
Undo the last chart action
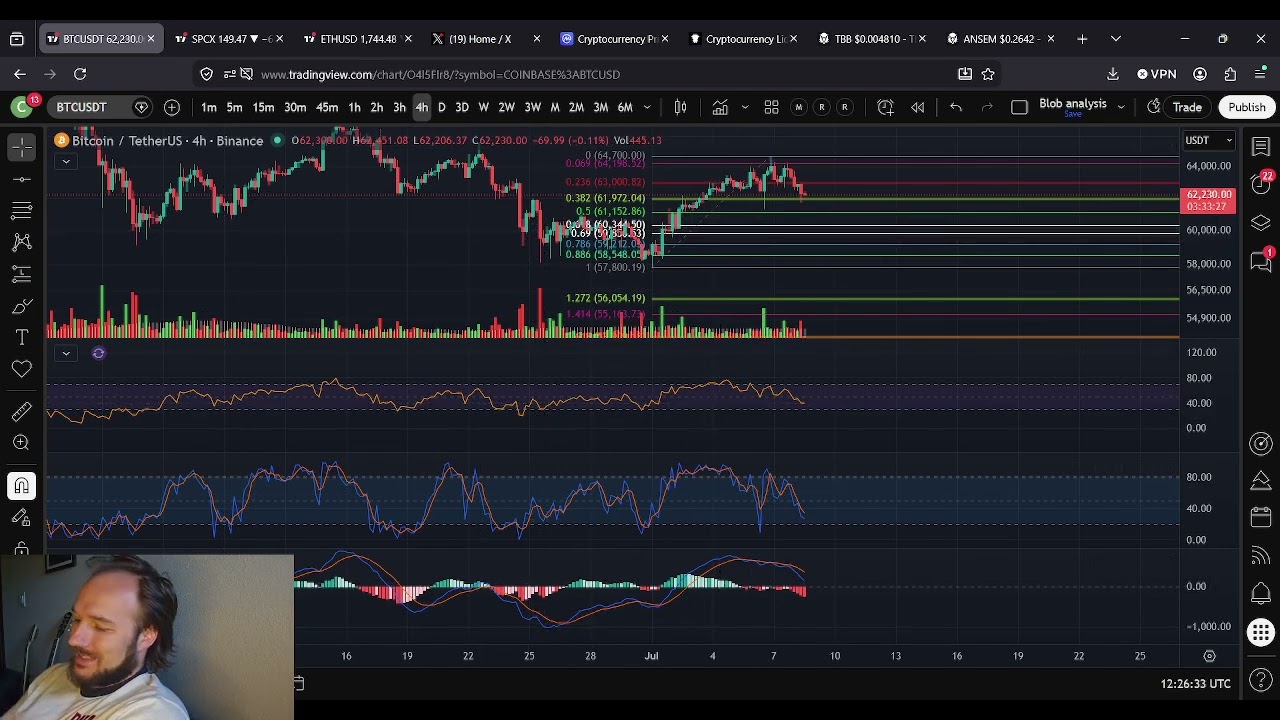tap(955, 107)
